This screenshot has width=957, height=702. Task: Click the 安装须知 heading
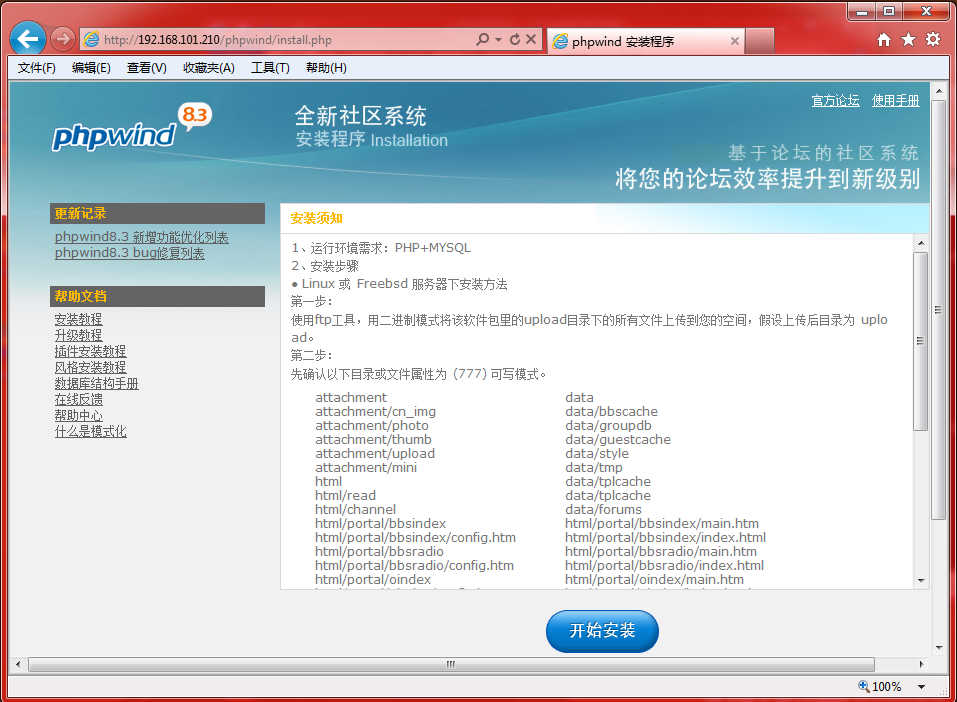[316, 219]
